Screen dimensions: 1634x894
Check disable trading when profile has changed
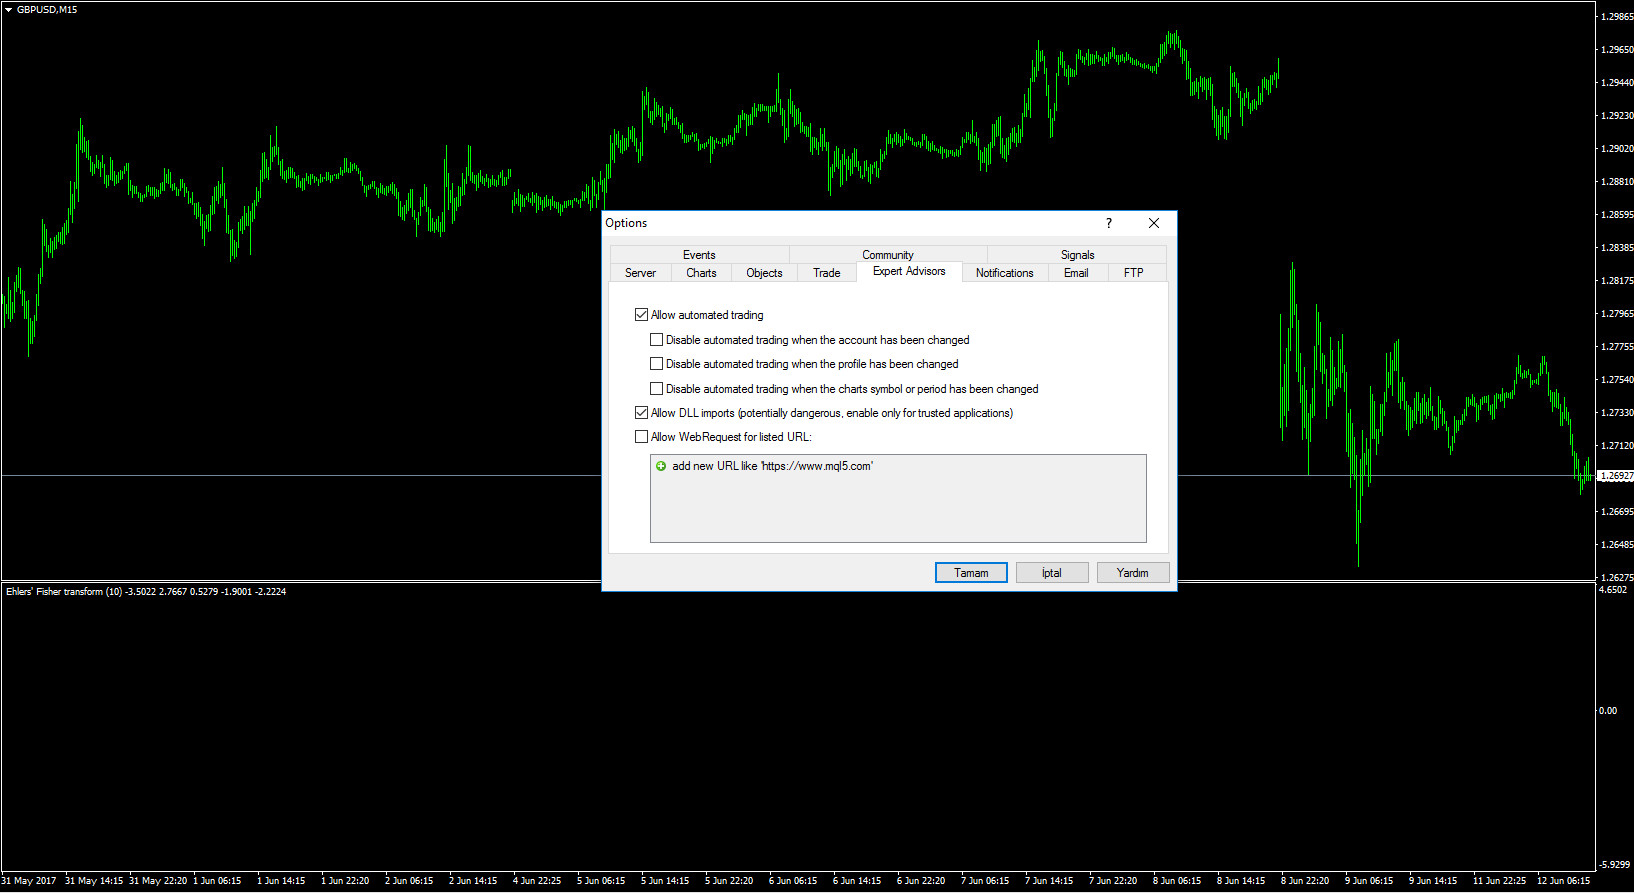(x=657, y=364)
